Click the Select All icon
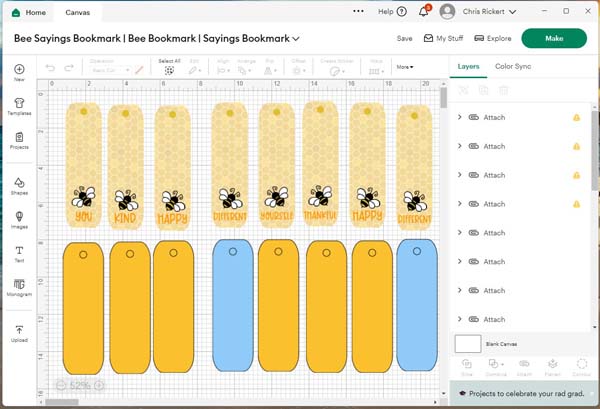The width and height of the screenshot is (600, 409). [x=169, y=70]
